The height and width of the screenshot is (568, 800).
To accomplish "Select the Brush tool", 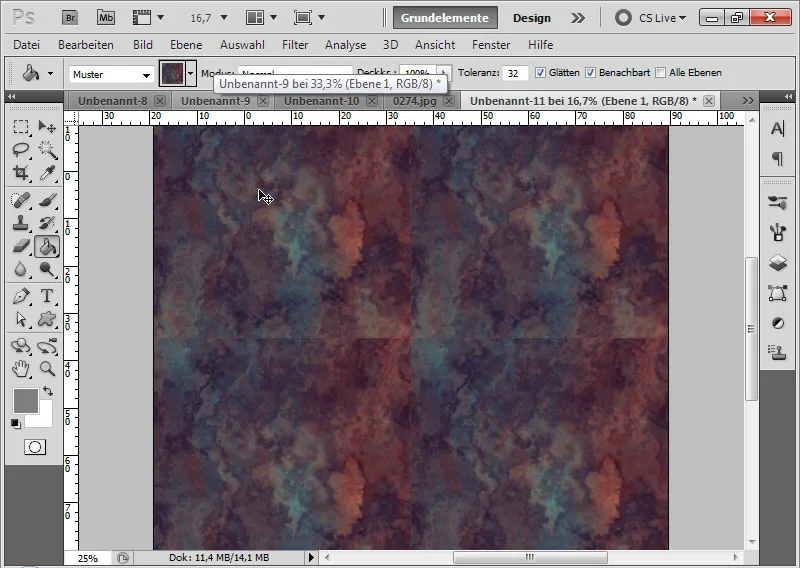I will pyautogui.click(x=47, y=200).
